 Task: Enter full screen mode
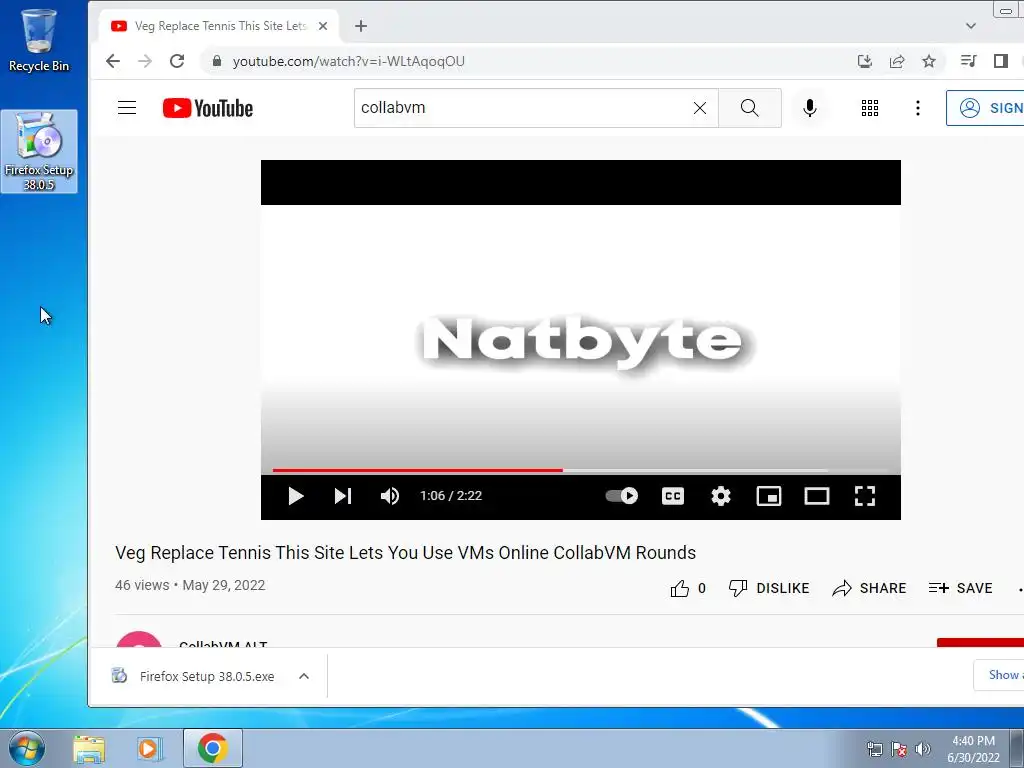pos(865,496)
